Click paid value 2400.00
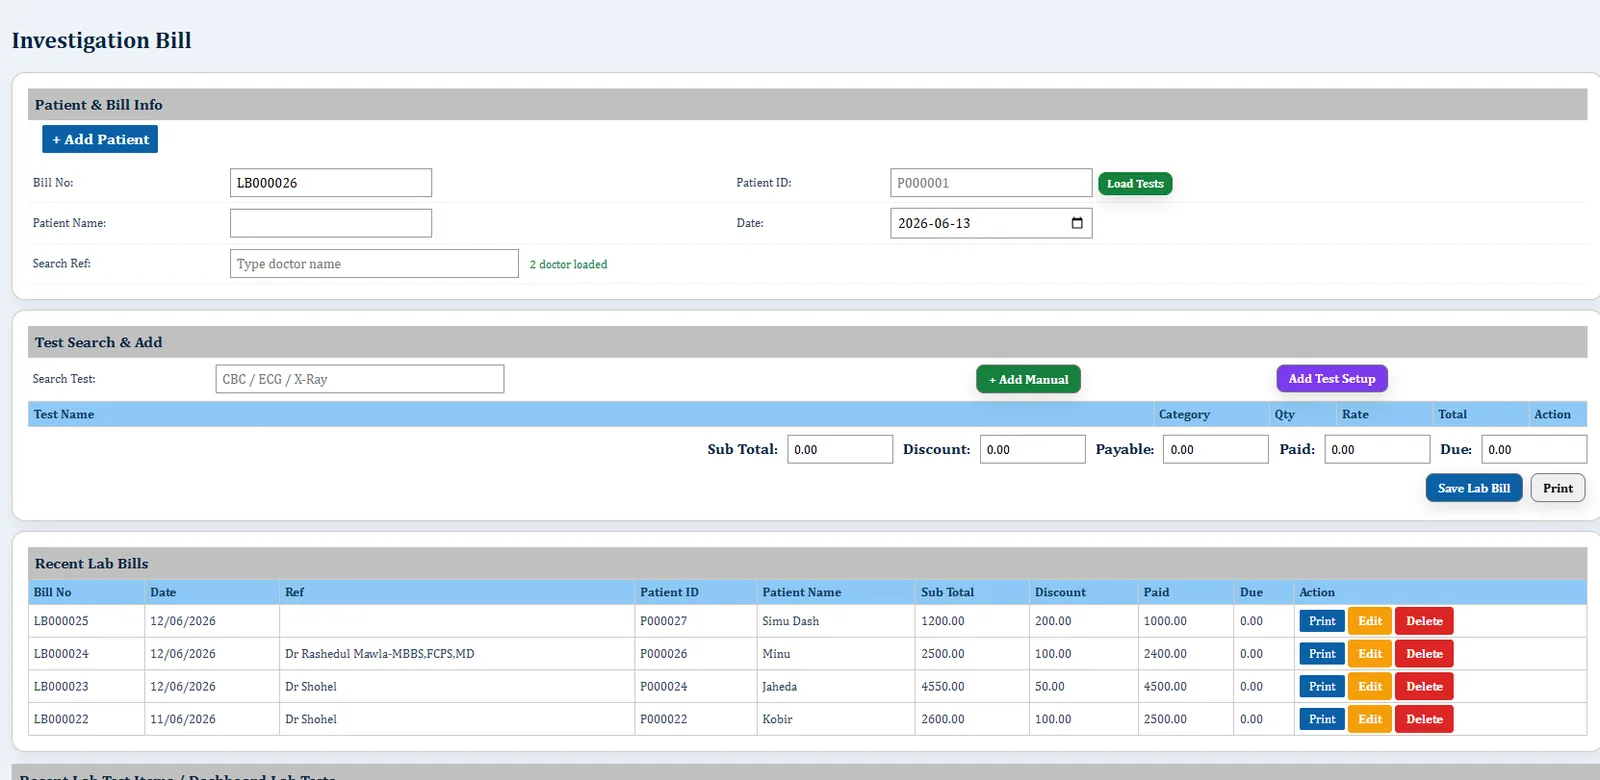 [1165, 654]
